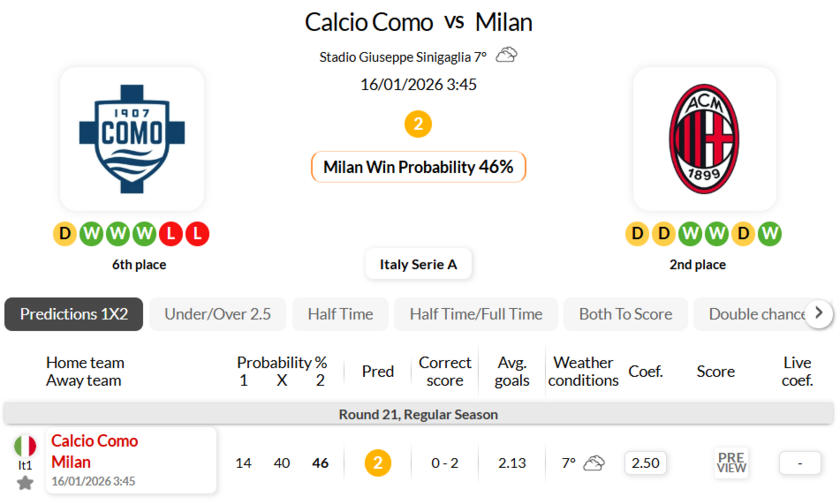Select the Both To Score tab
Viewport: 840px width, 504px height.
[625, 314]
